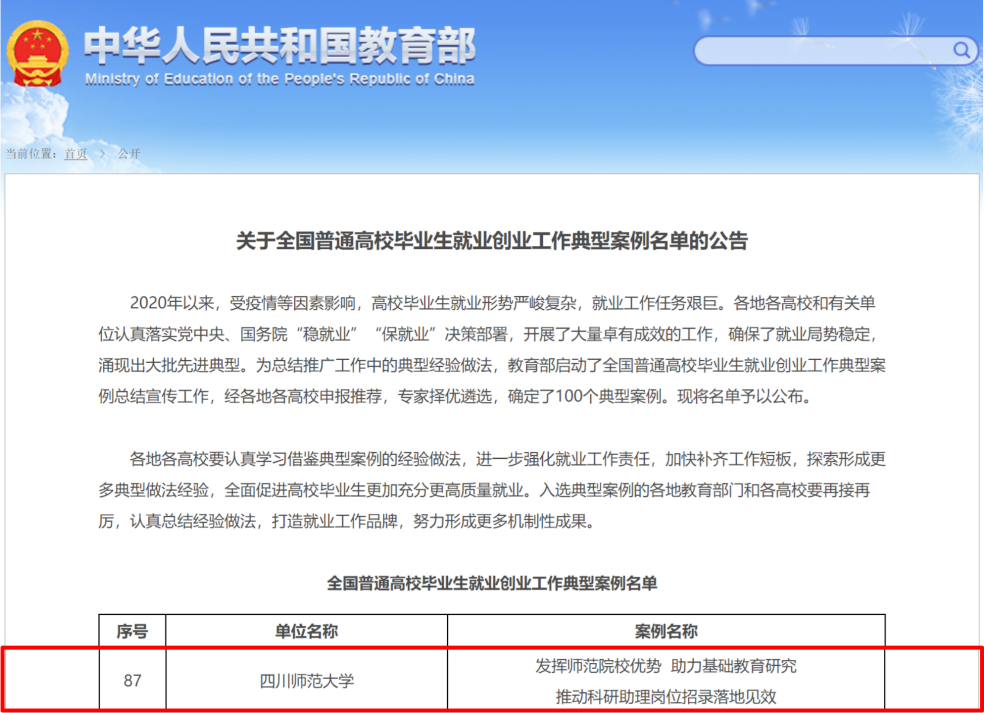Click the paragraph beginning 2020年以来
Screen dimensions: 984x713
click(492, 350)
